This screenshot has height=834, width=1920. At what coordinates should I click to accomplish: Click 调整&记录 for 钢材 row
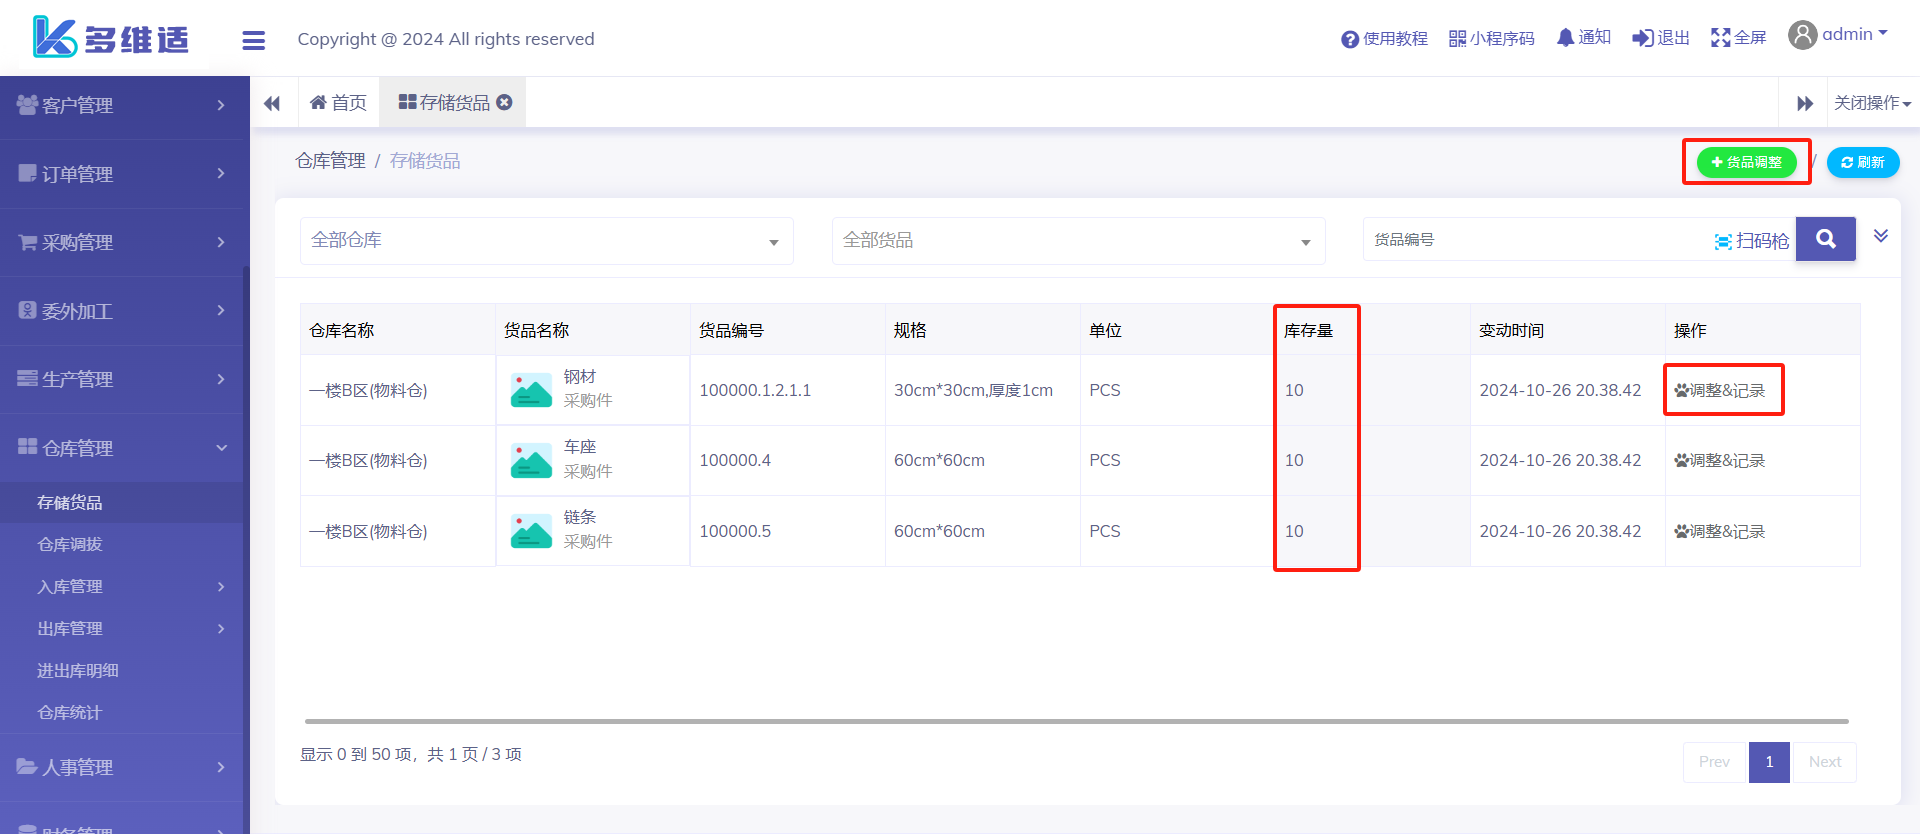coord(1720,390)
